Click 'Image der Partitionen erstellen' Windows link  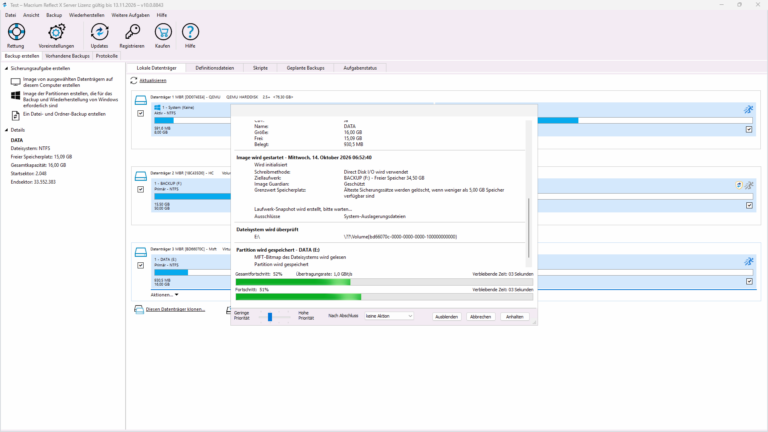71,99
